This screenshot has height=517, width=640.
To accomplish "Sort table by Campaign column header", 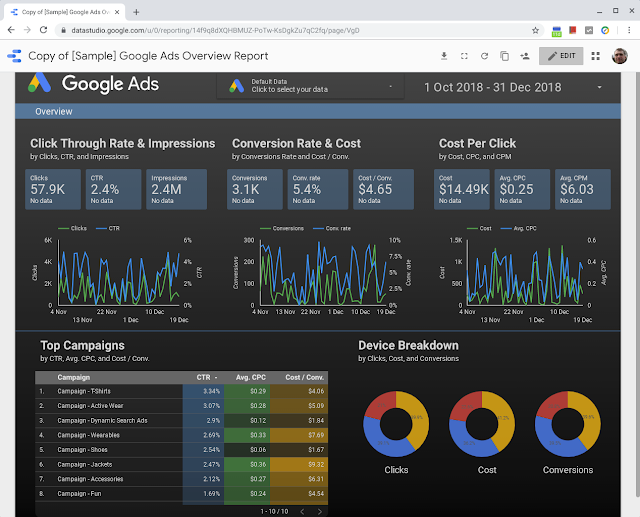I will [x=73, y=377].
